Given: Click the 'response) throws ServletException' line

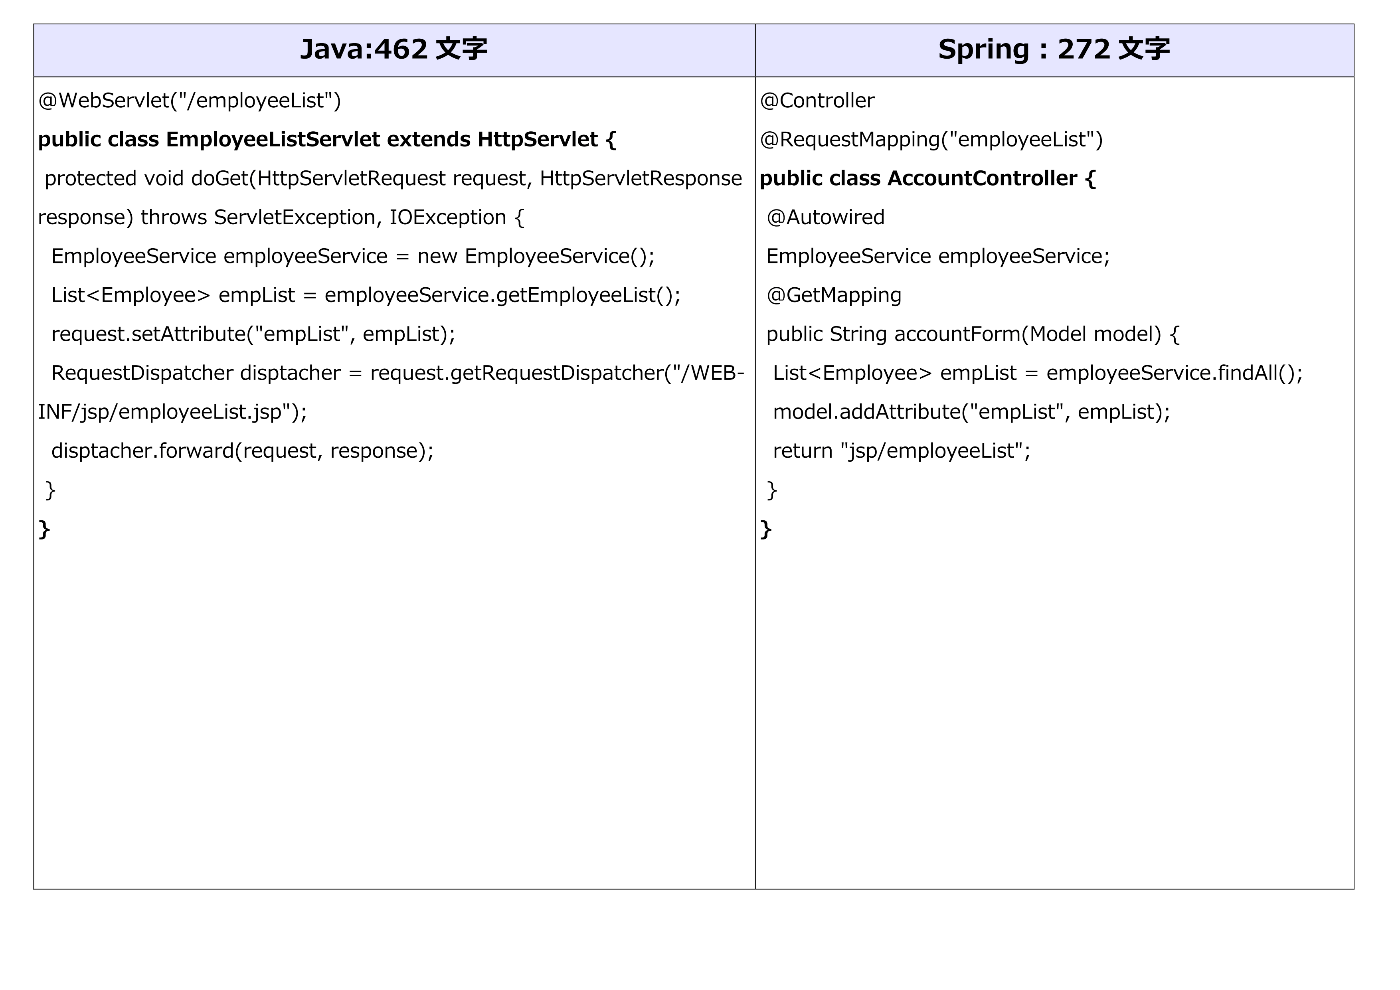Looking at the screenshot, I should click(x=281, y=218).
